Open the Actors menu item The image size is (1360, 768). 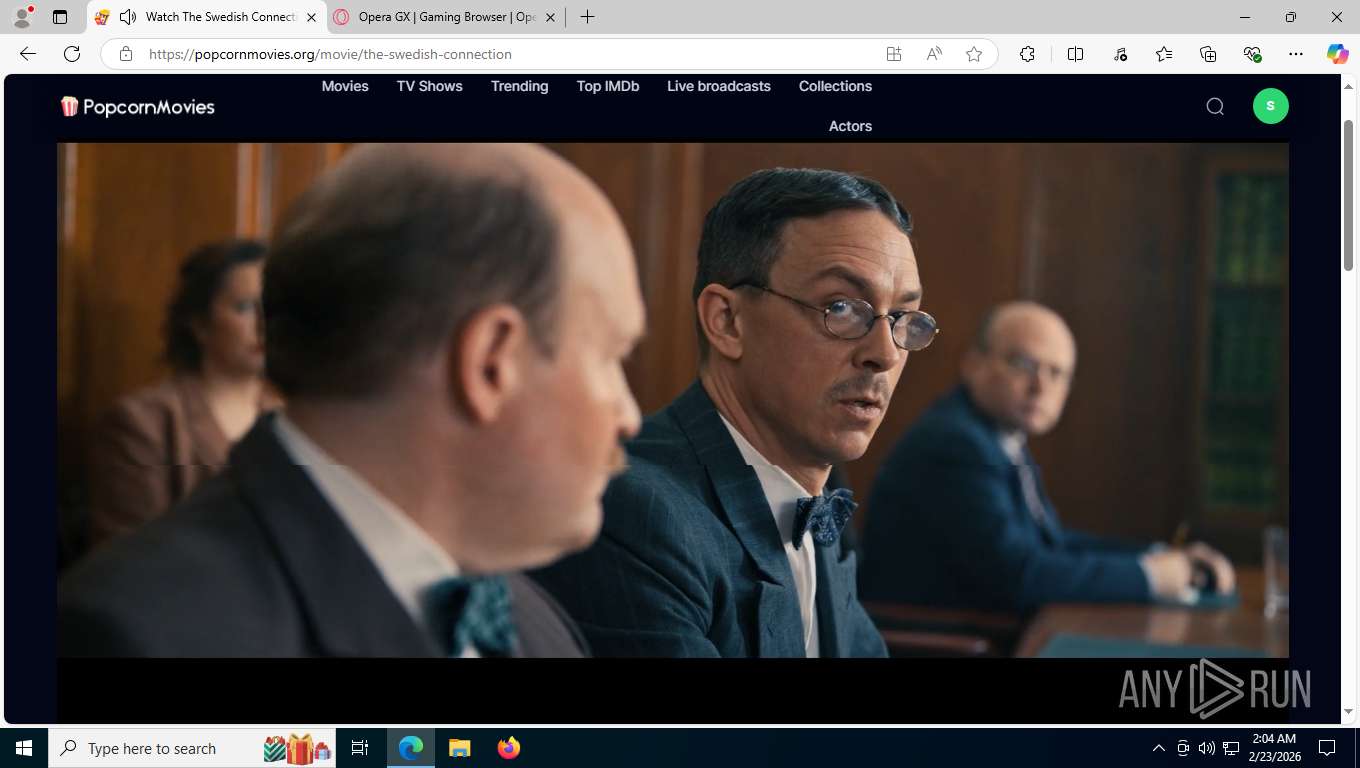(850, 126)
